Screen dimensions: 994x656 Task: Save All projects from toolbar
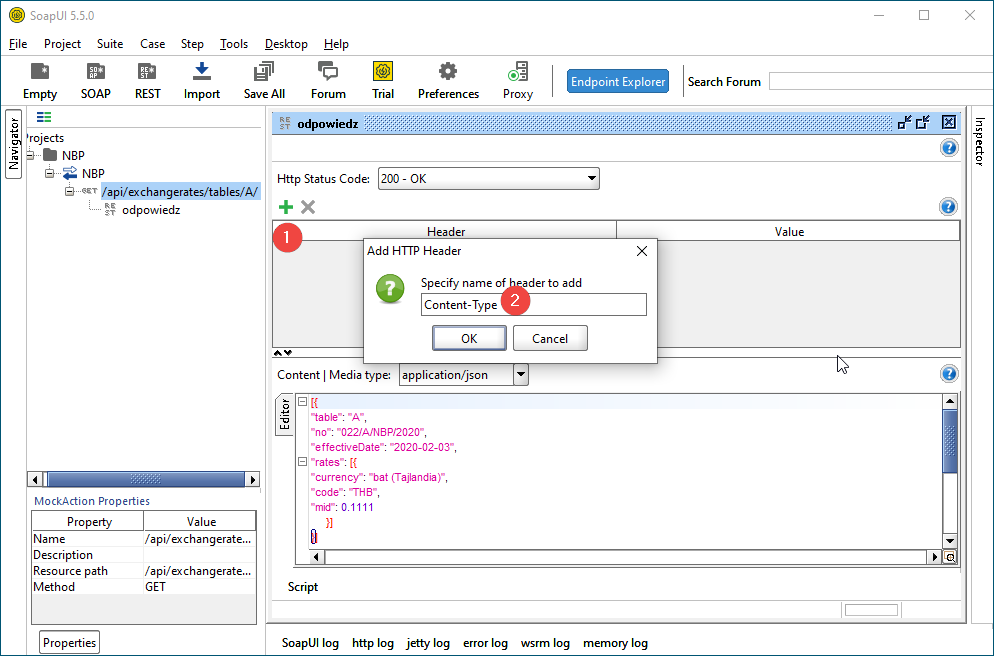coord(264,81)
